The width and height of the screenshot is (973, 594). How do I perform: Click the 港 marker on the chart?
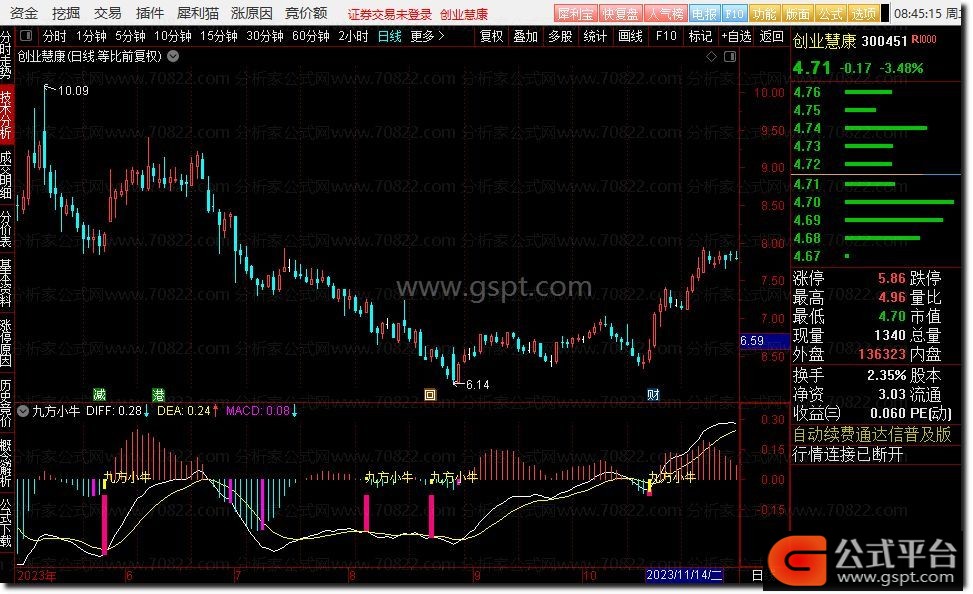coord(158,395)
